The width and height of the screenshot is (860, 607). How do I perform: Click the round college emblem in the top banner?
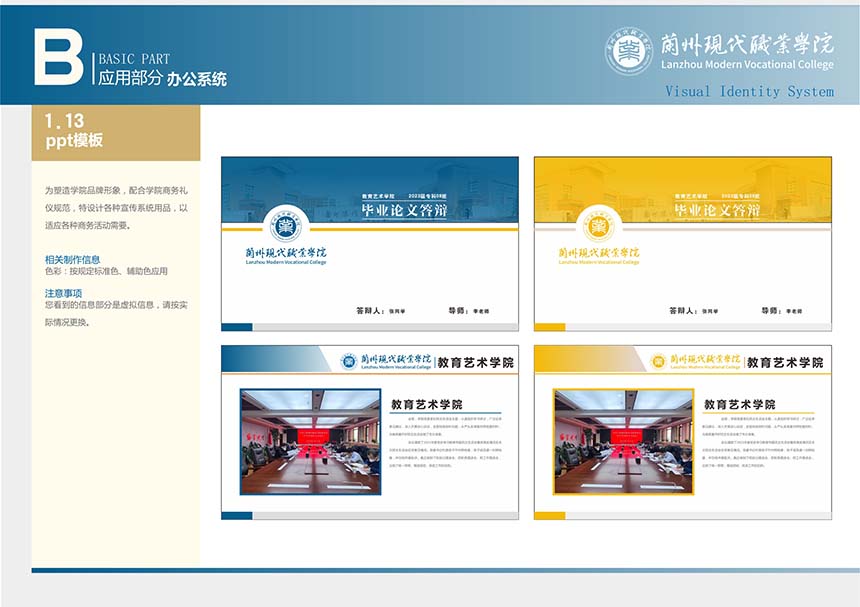(x=628, y=52)
